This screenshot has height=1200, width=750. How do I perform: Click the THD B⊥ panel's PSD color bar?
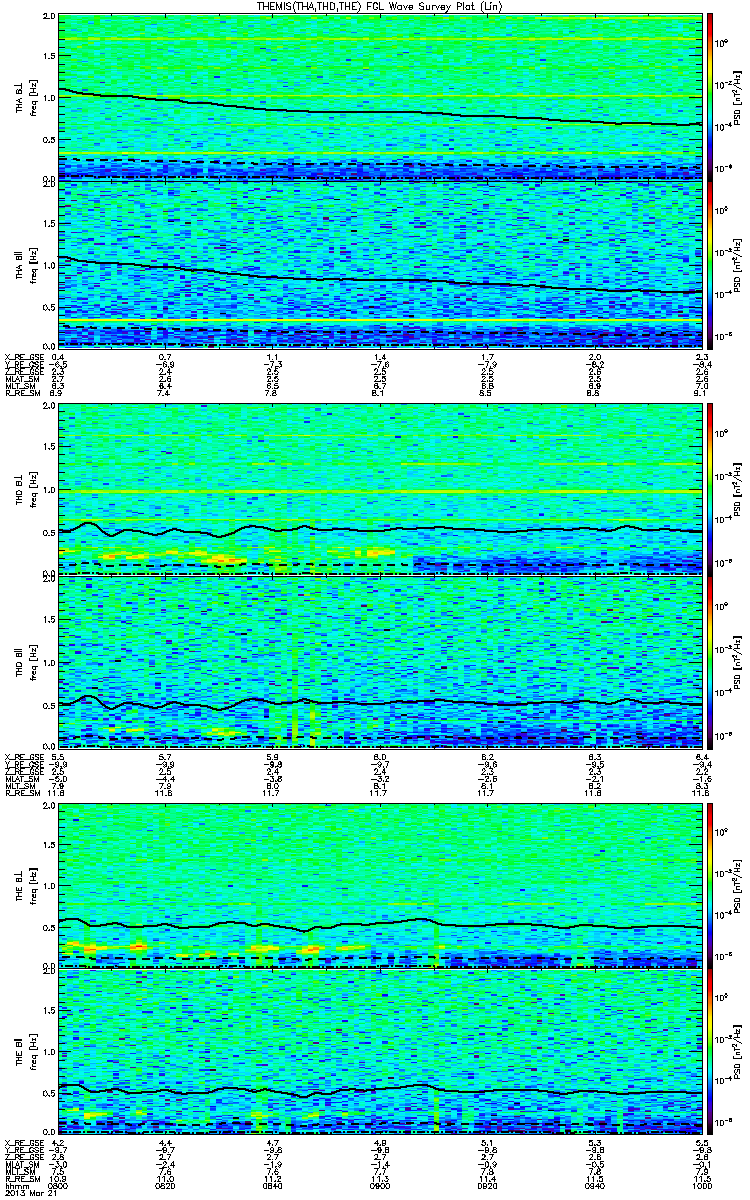(711, 487)
